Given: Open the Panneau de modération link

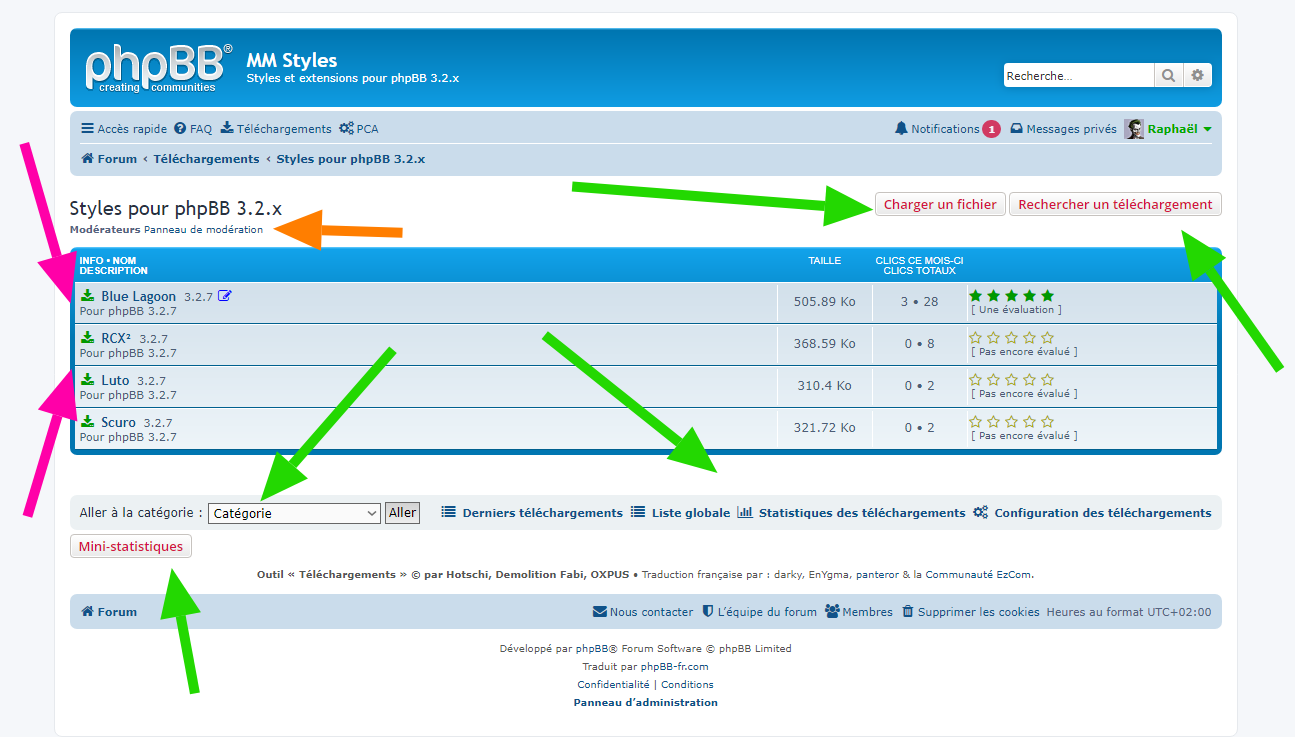Looking at the screenshot, I should (203, 230).
